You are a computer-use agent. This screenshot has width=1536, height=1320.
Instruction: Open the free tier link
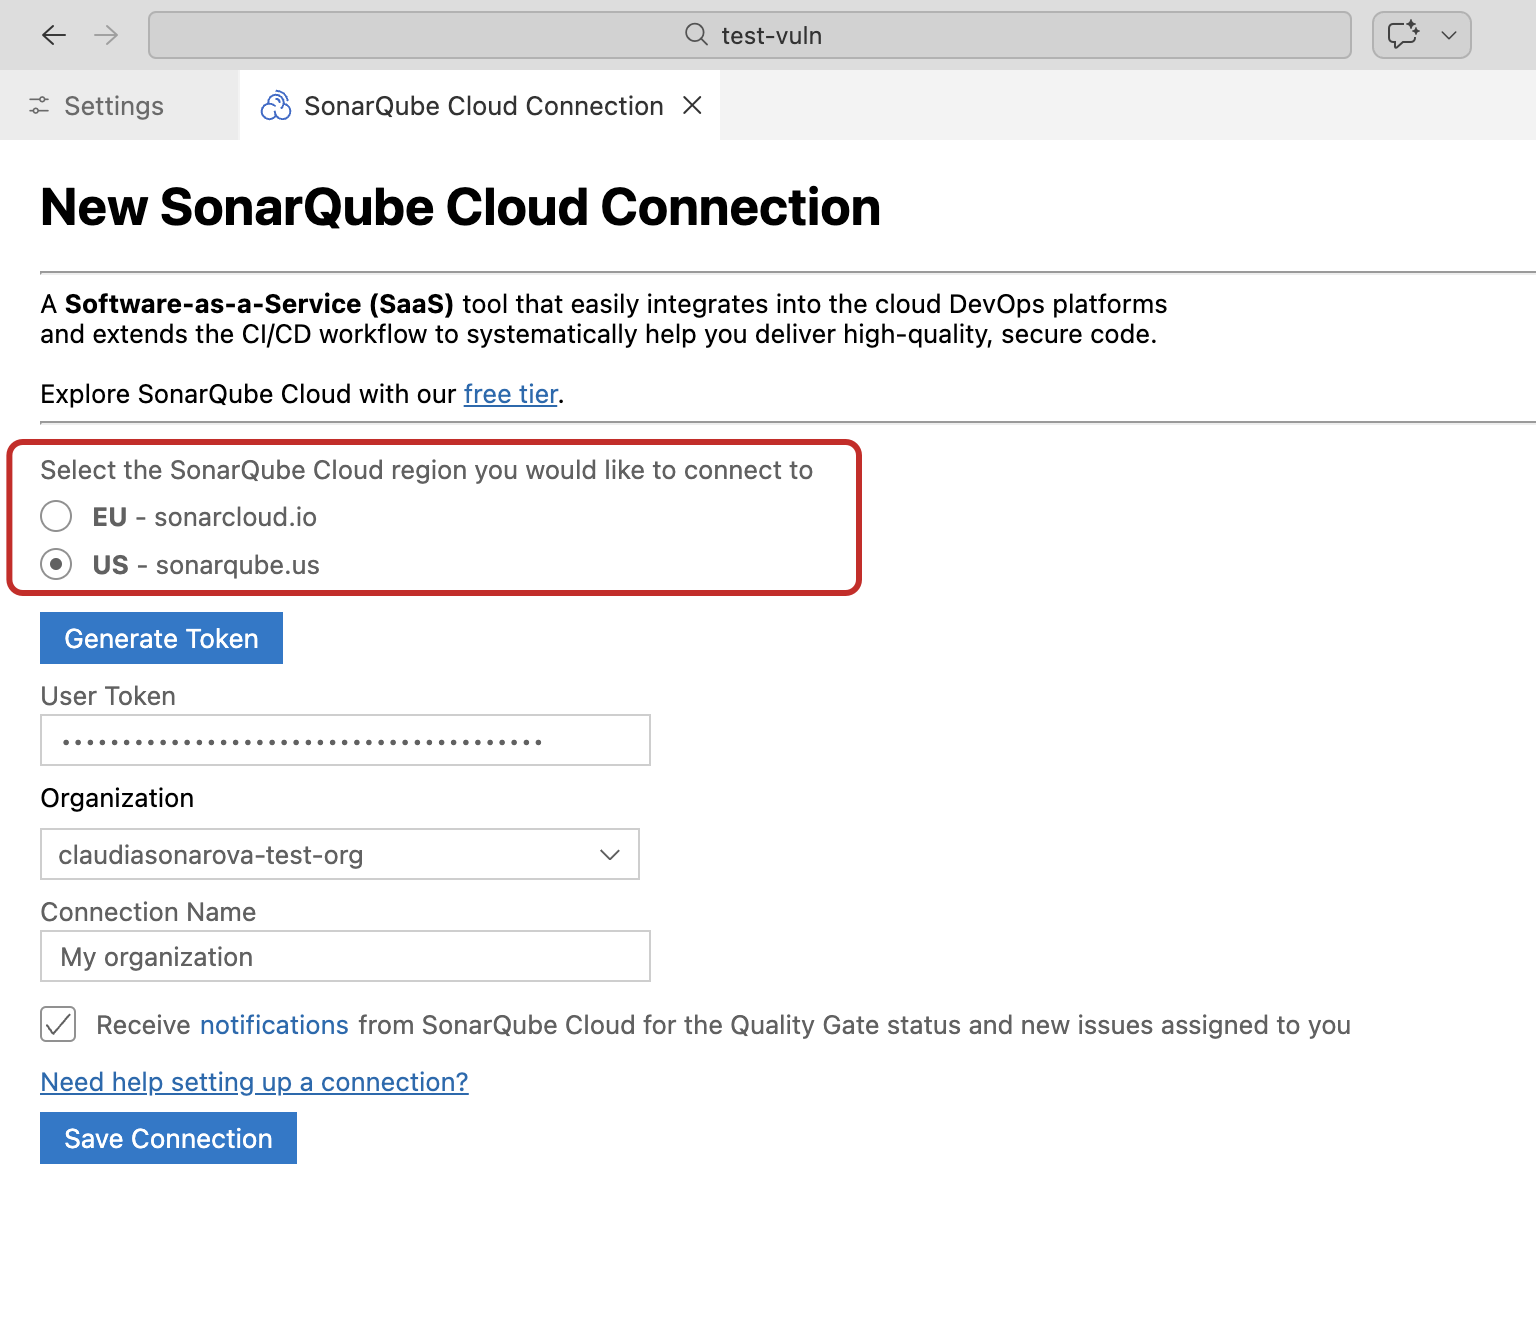coord(510,393)
